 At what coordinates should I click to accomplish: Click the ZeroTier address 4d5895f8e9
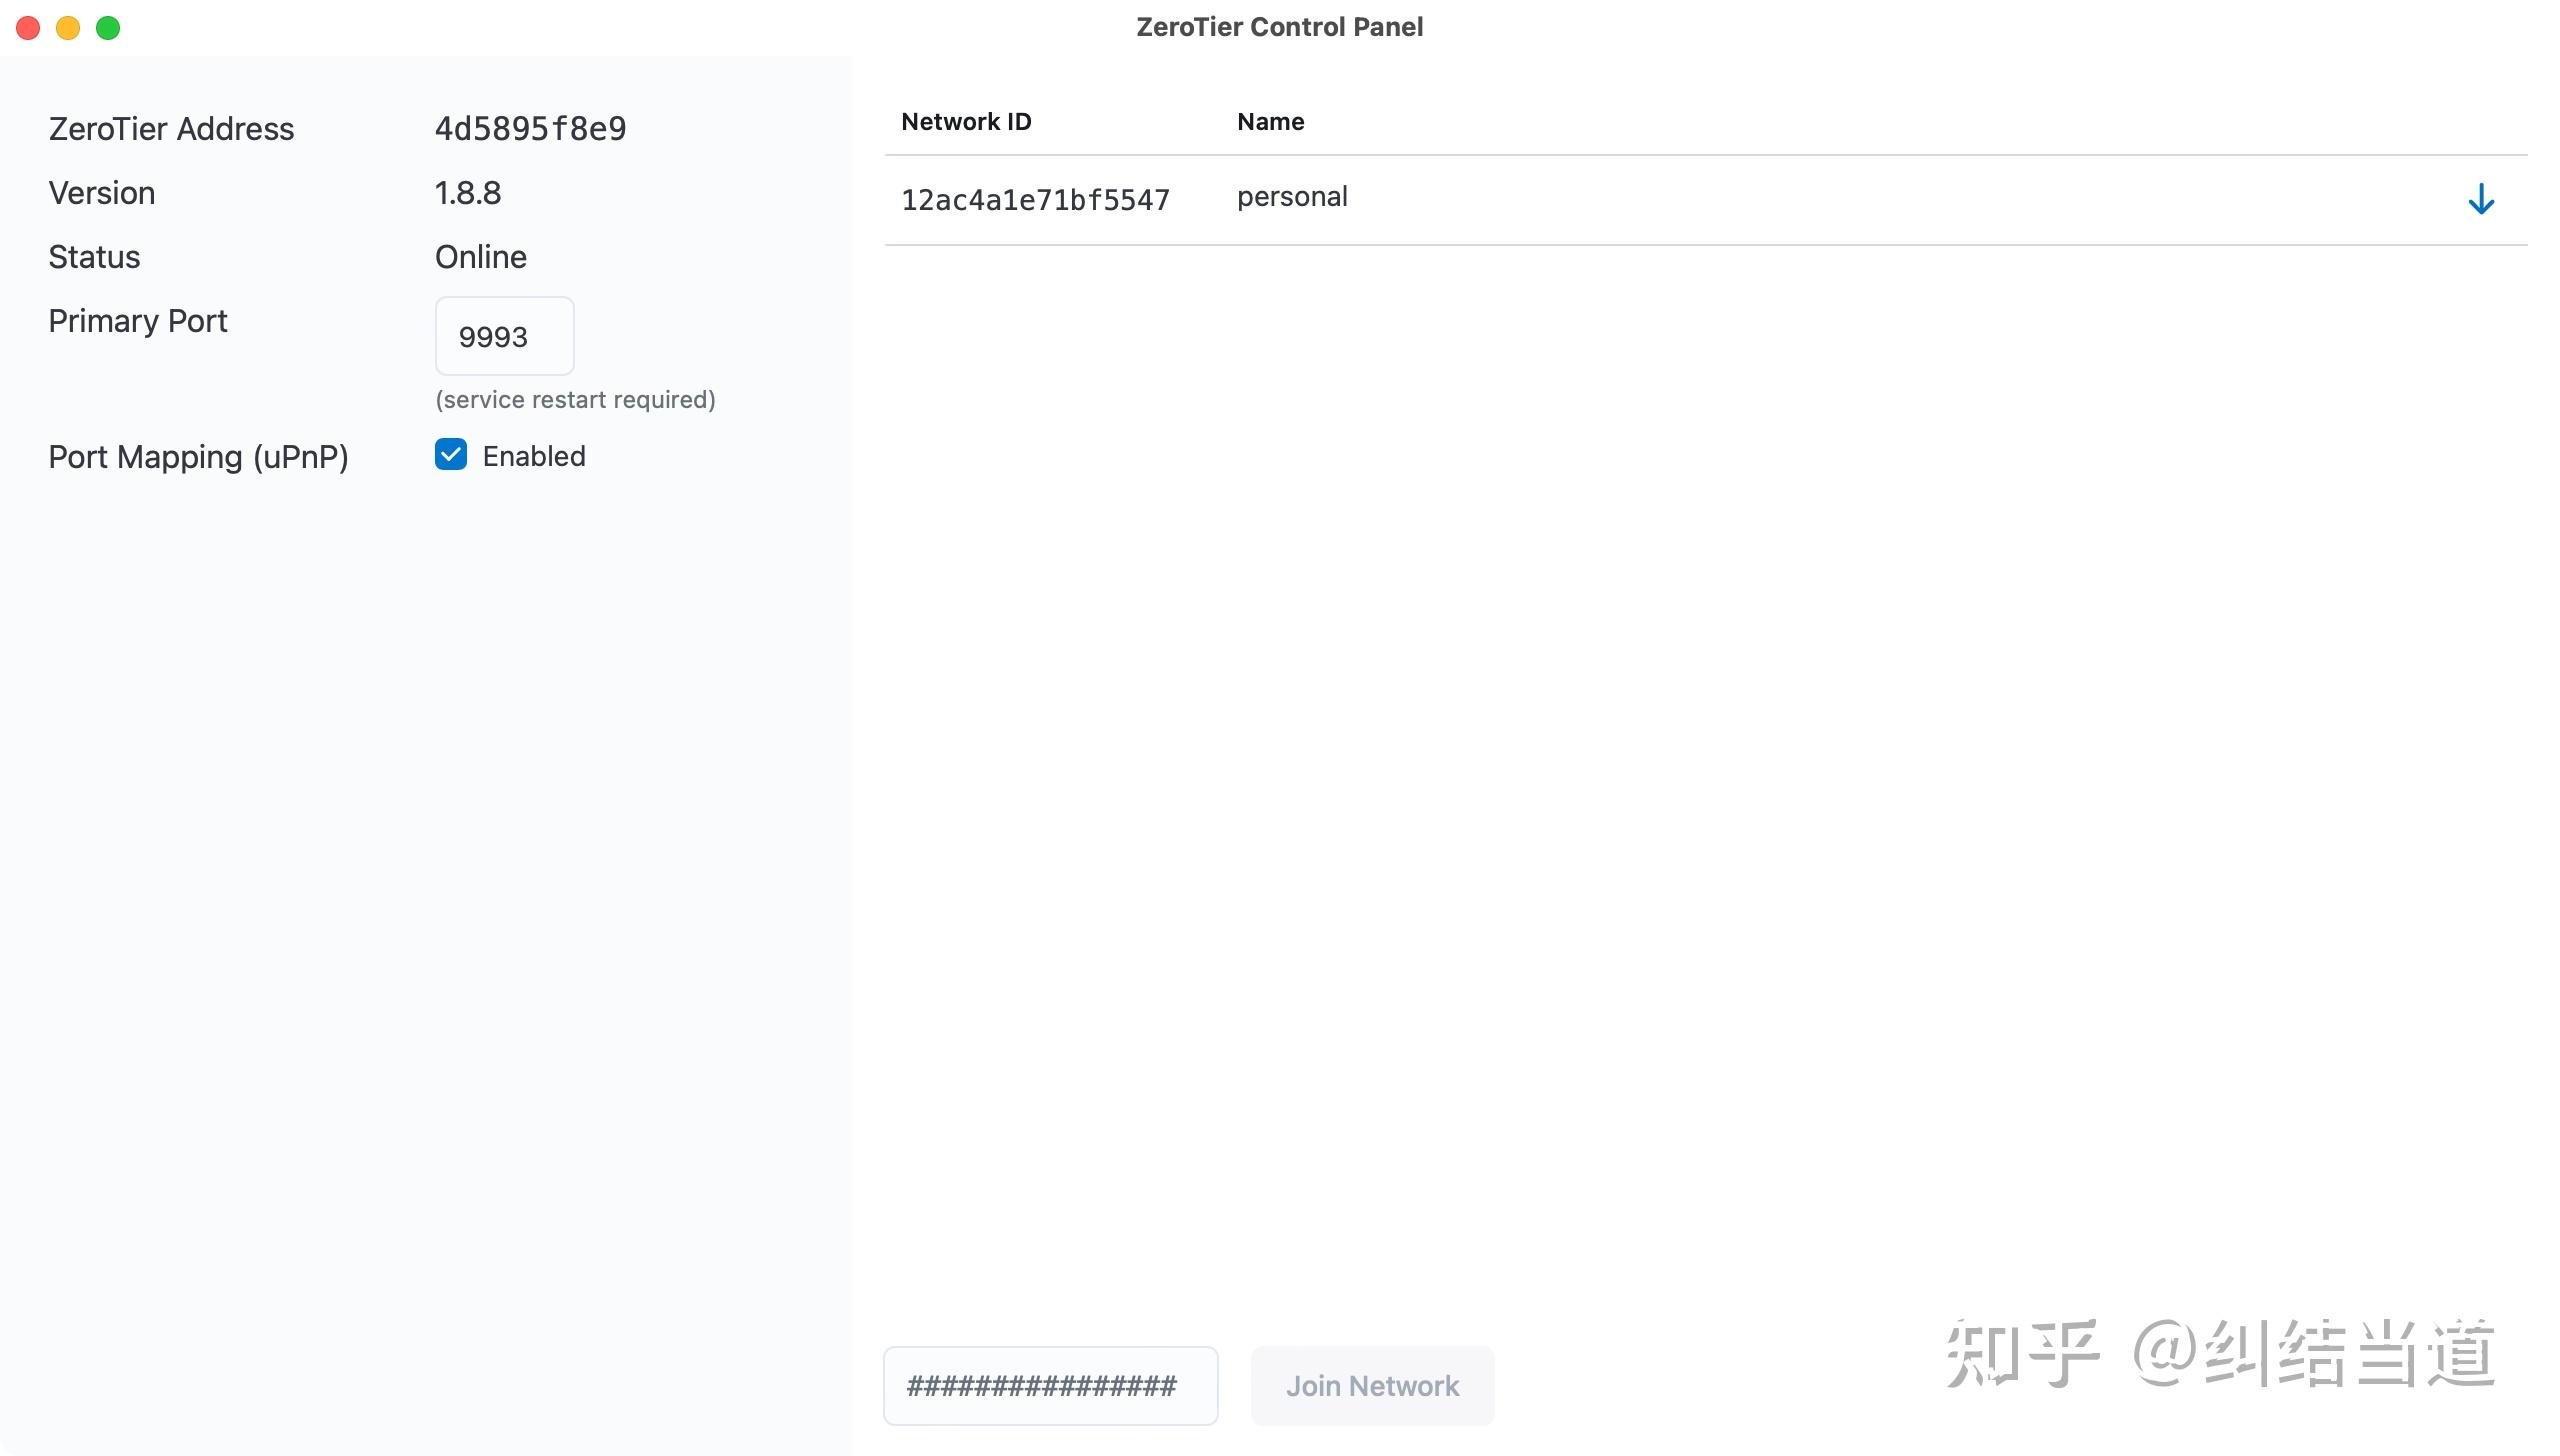click(530, 129)
